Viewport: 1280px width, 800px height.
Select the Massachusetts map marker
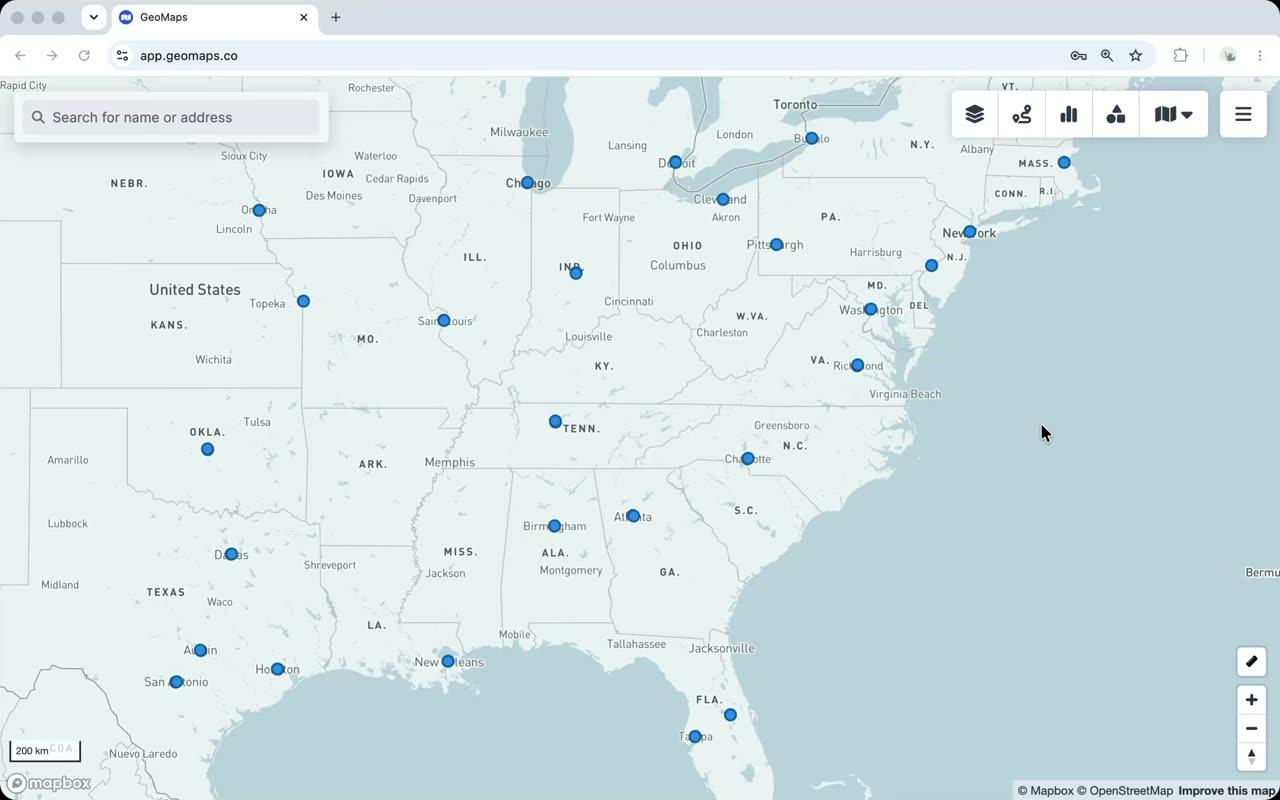click(x=1064, y=162)
